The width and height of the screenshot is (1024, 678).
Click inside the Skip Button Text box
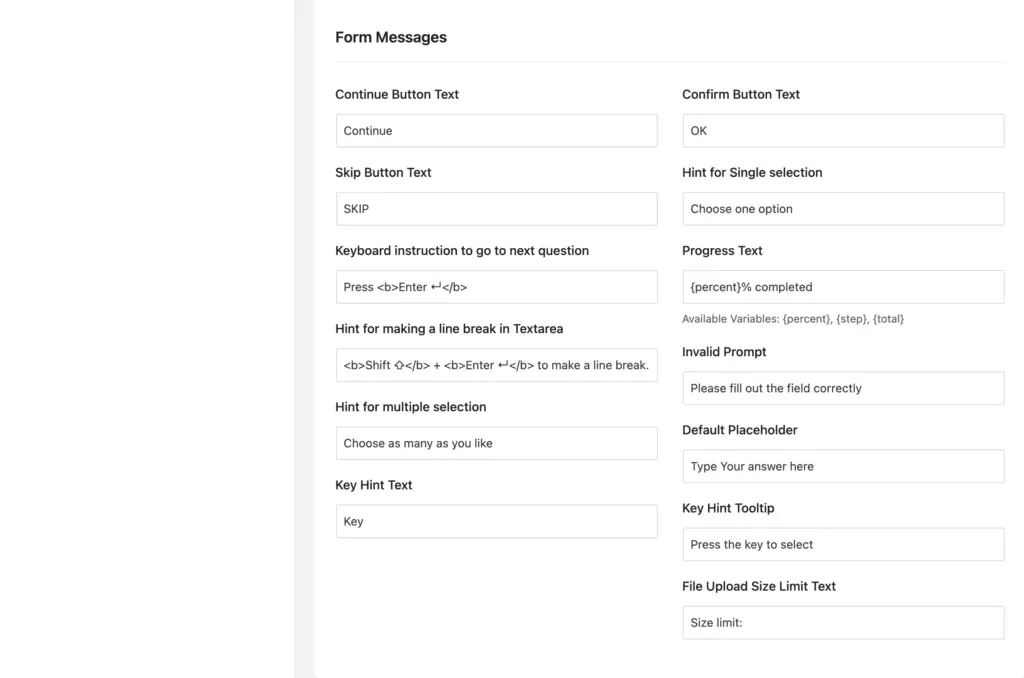496,208
